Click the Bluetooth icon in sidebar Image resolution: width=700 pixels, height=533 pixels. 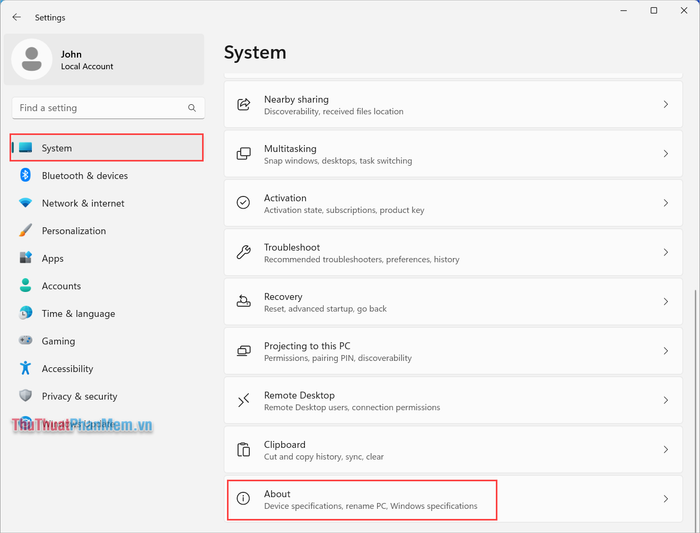click(25, 175)
